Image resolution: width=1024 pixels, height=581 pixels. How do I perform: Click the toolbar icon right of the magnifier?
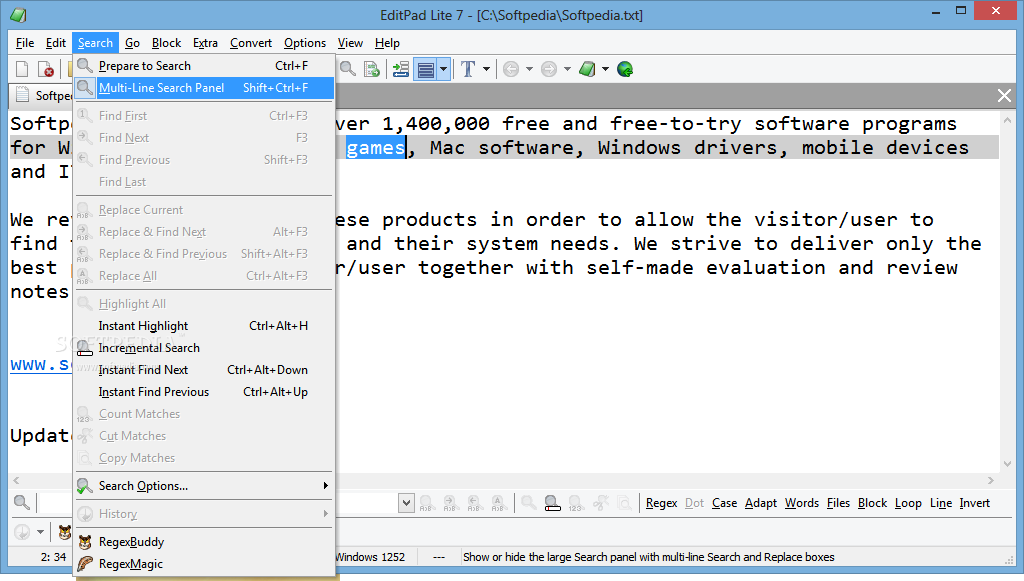click(372, 69)
